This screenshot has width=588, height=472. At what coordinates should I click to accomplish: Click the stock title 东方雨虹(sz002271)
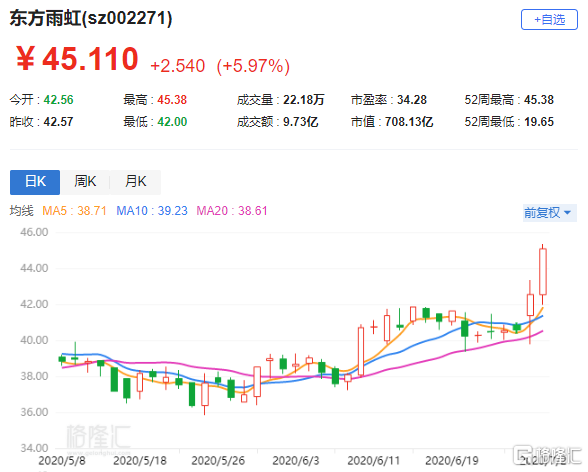[91, 18]
